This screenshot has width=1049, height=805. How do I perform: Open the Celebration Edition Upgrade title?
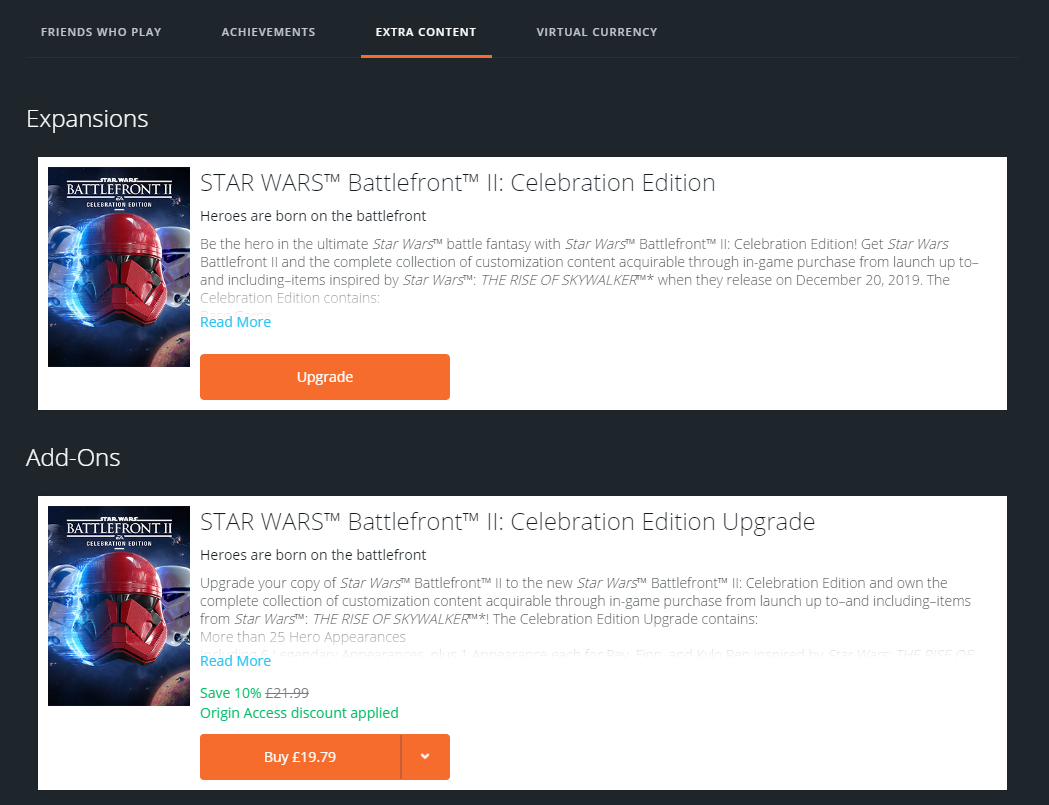pos(508,522)
